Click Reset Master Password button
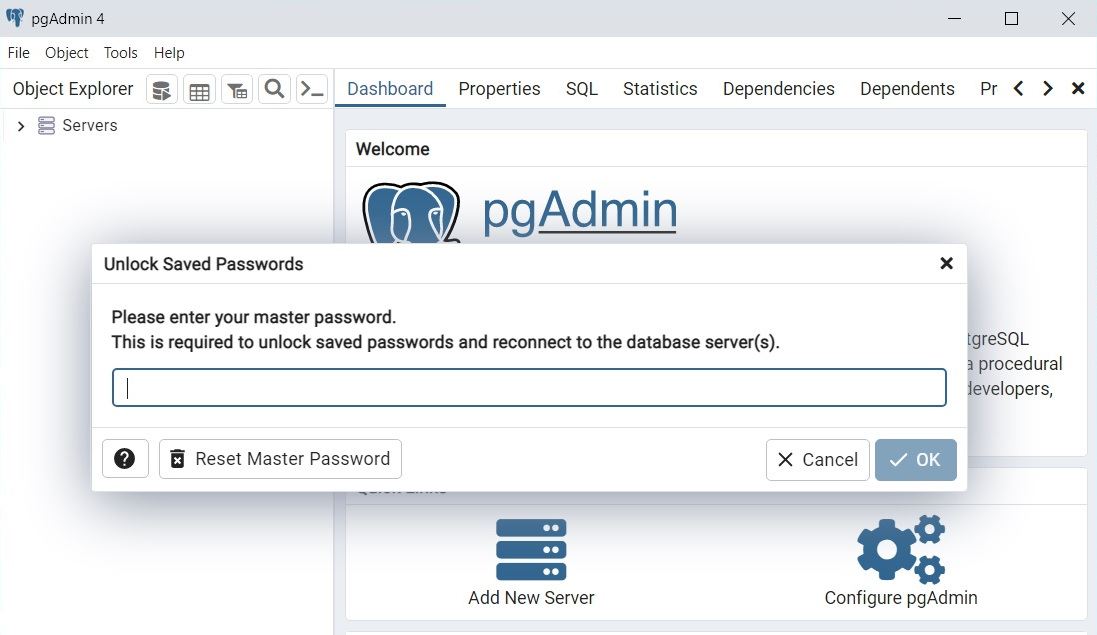 point(280,459)
